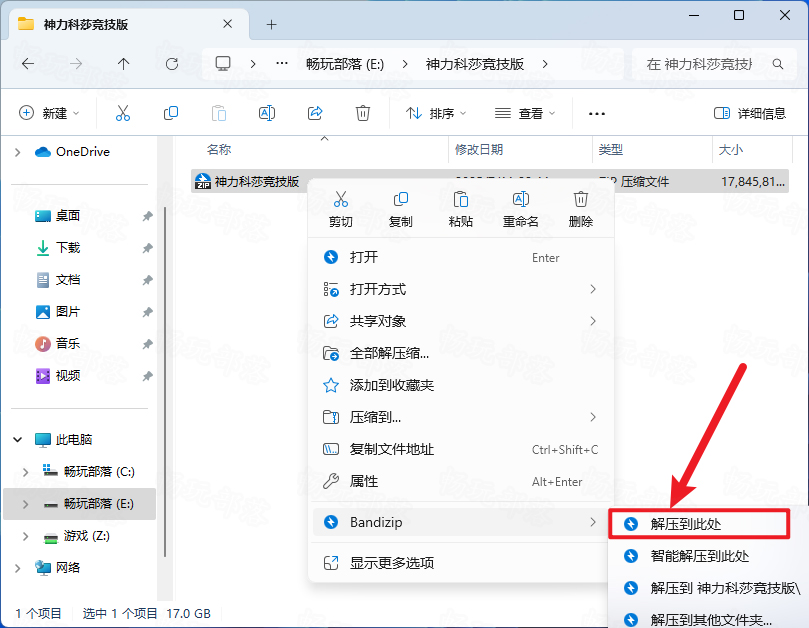Select 显示更多选项 in context menu
The width and height of the screenshot is (809, 628).
461,562
